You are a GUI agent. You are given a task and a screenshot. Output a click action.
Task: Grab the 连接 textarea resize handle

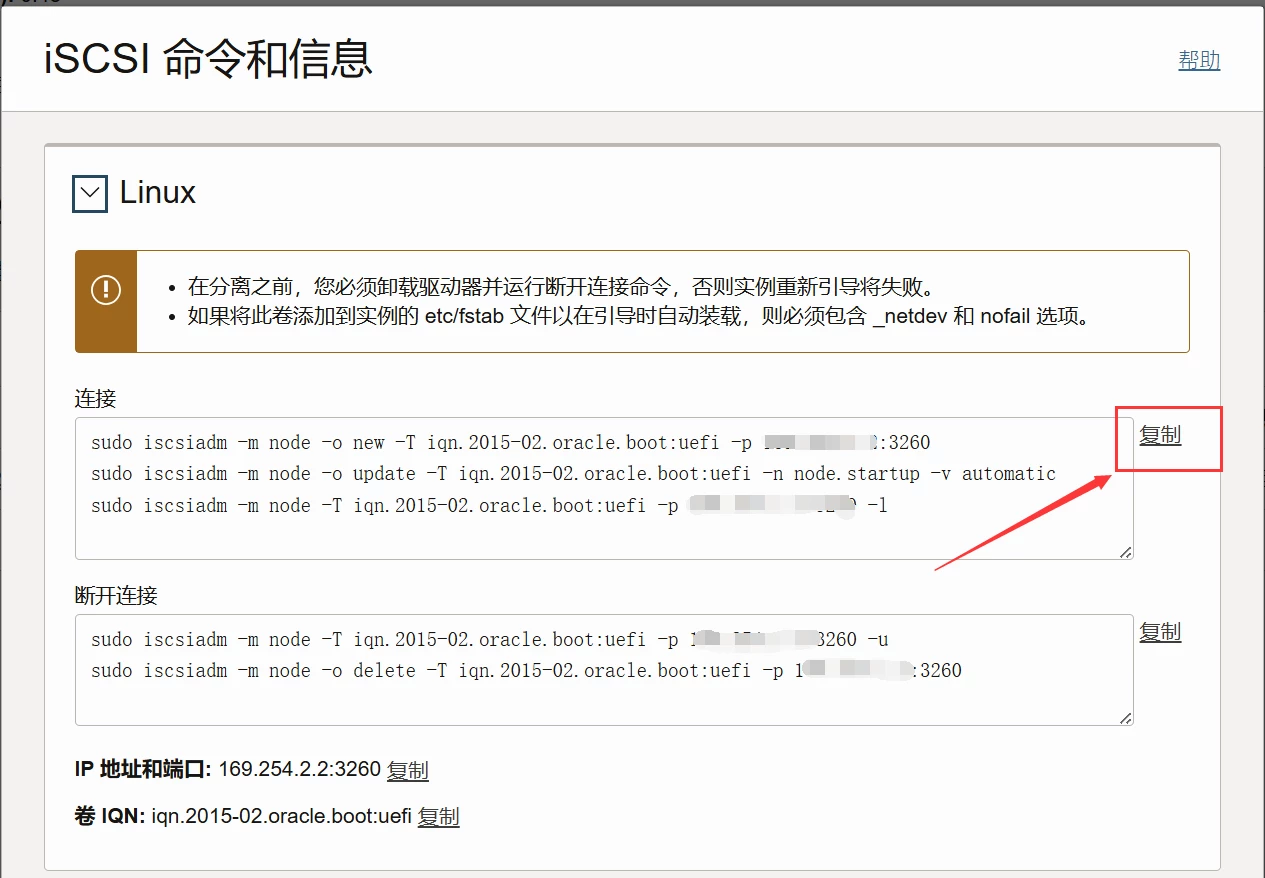(1125, 552)
